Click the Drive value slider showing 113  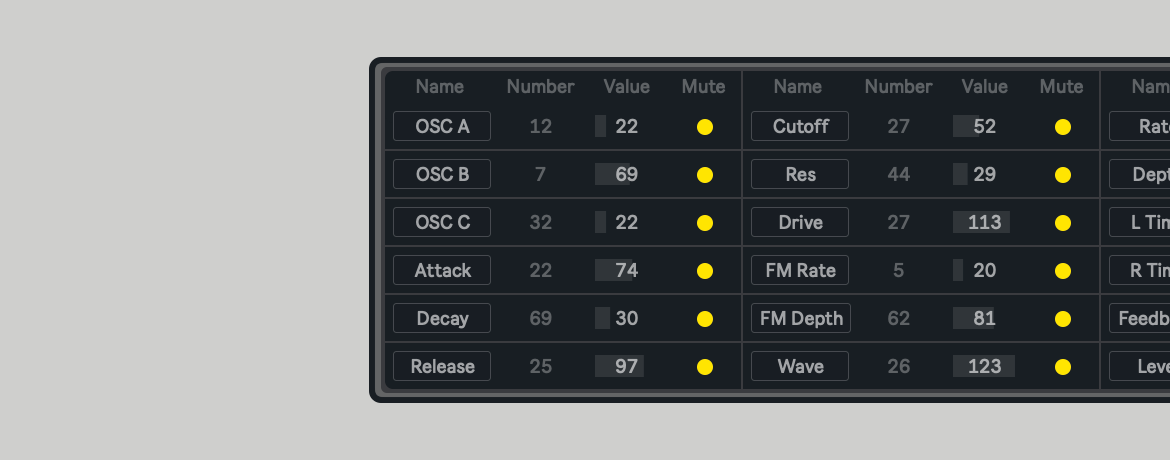point(984,222)
